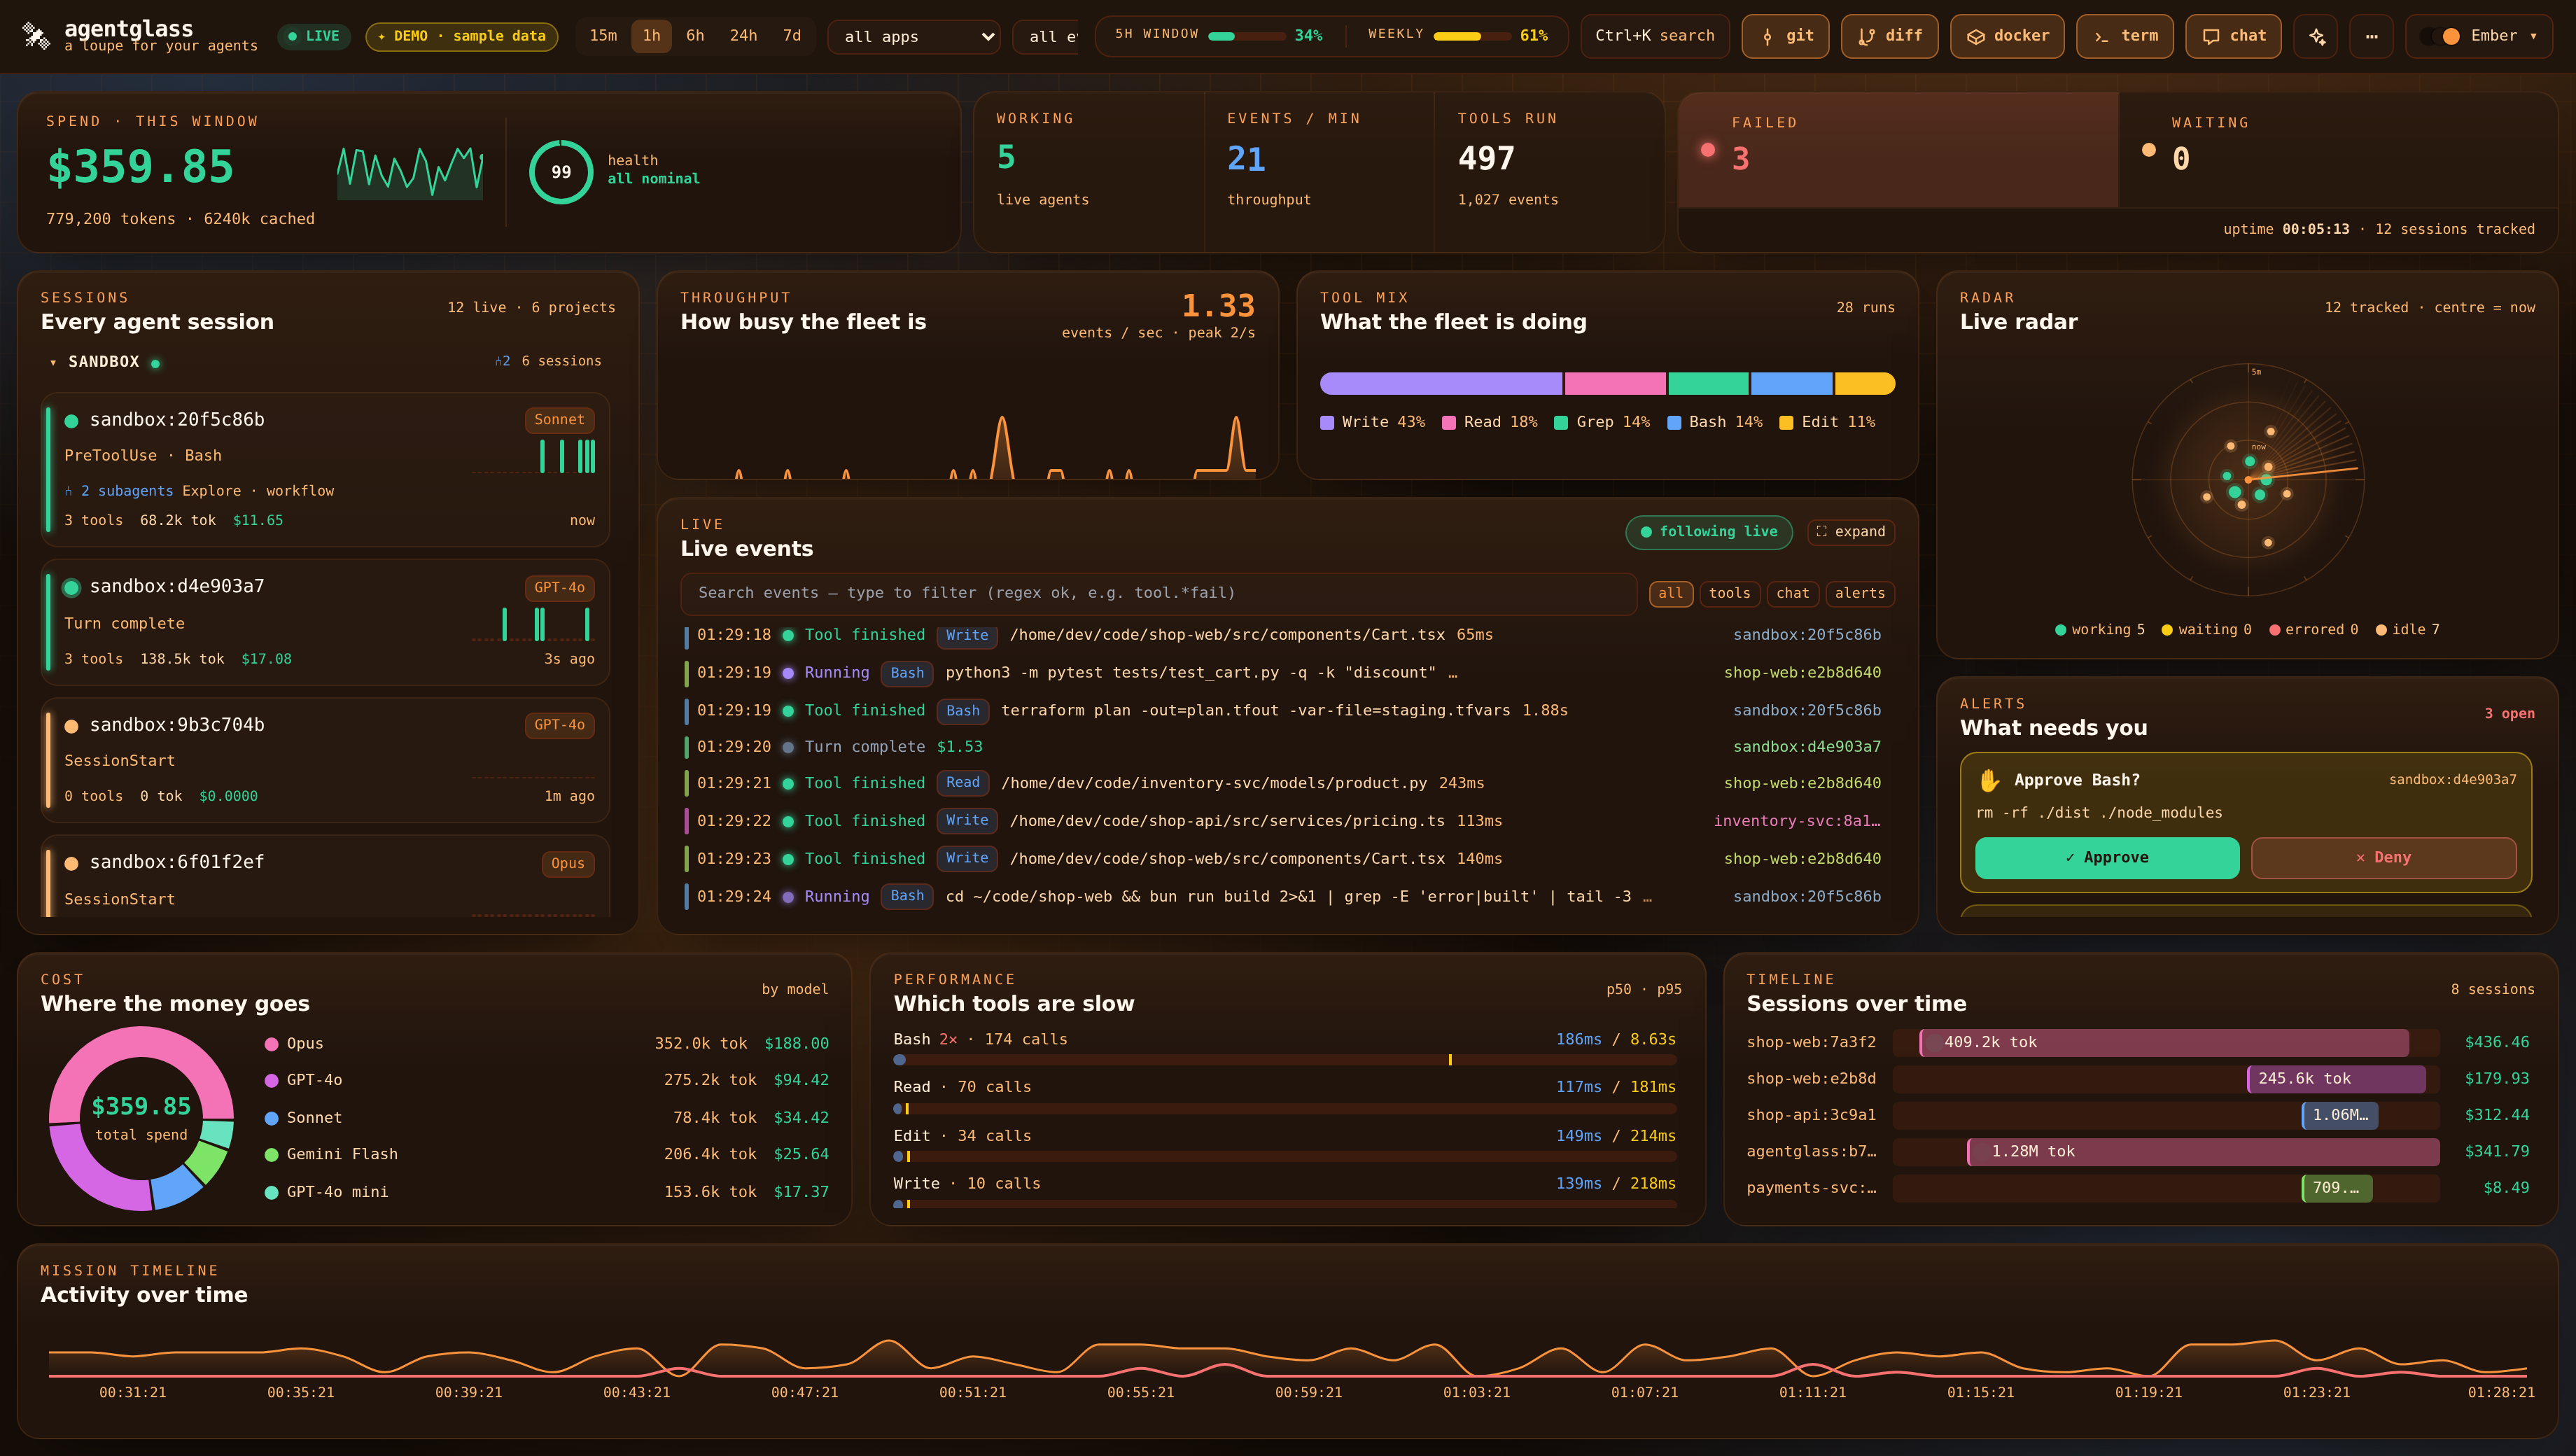Image resolution: width=2576 pixels, height=1456 pixels.
Task: Click the WAITING indicator dot
Action: tap(2148, 150)
